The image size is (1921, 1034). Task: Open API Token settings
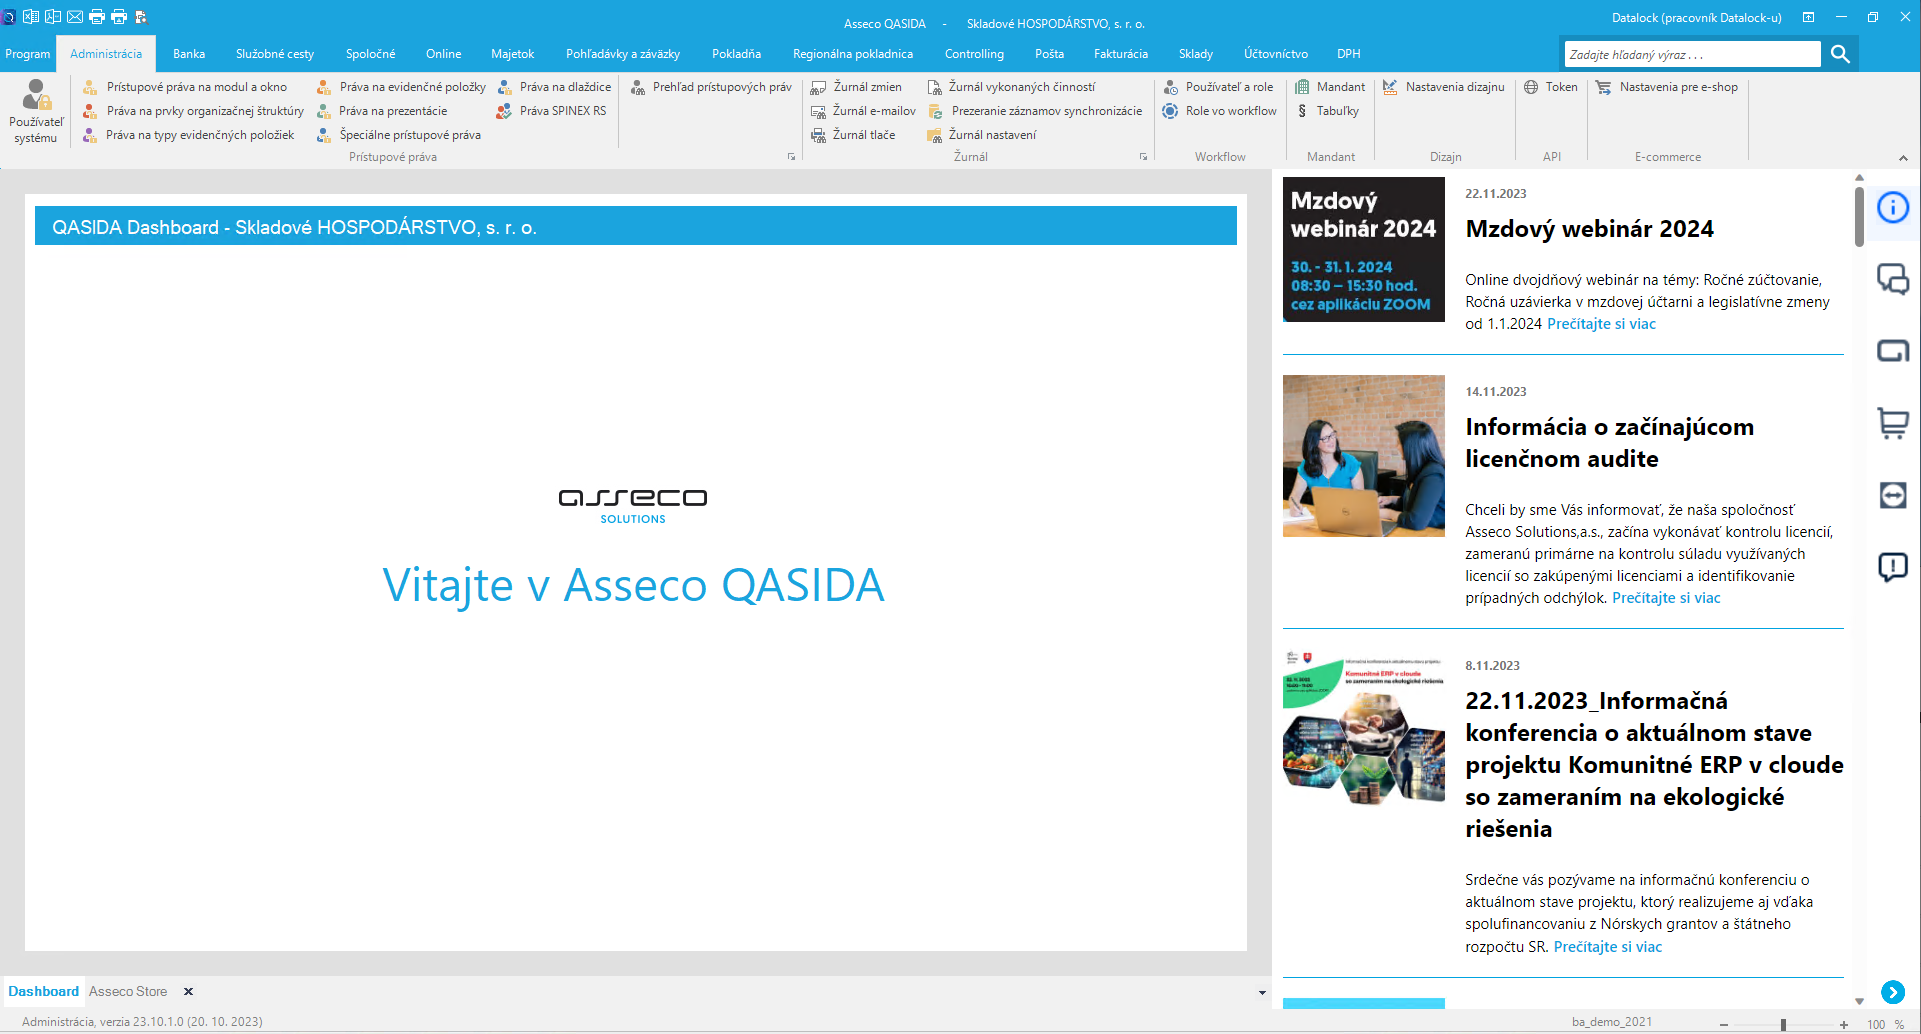[1551, 87]
